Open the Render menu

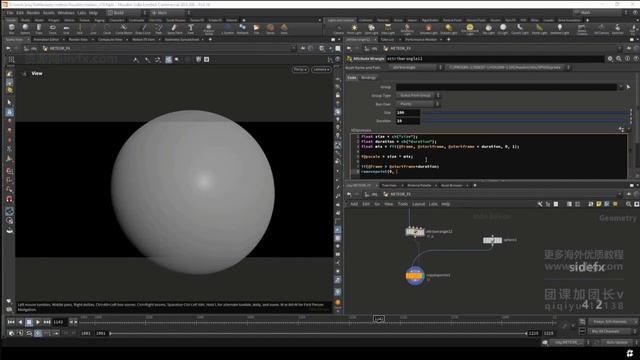(33, 13)
